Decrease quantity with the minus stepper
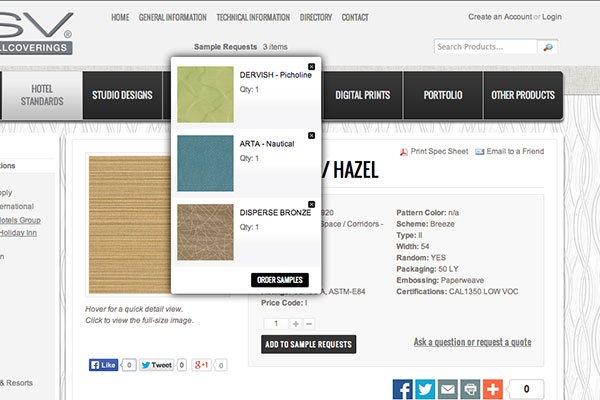This screenshot has height=400, width=600. (x=308, y=323)
